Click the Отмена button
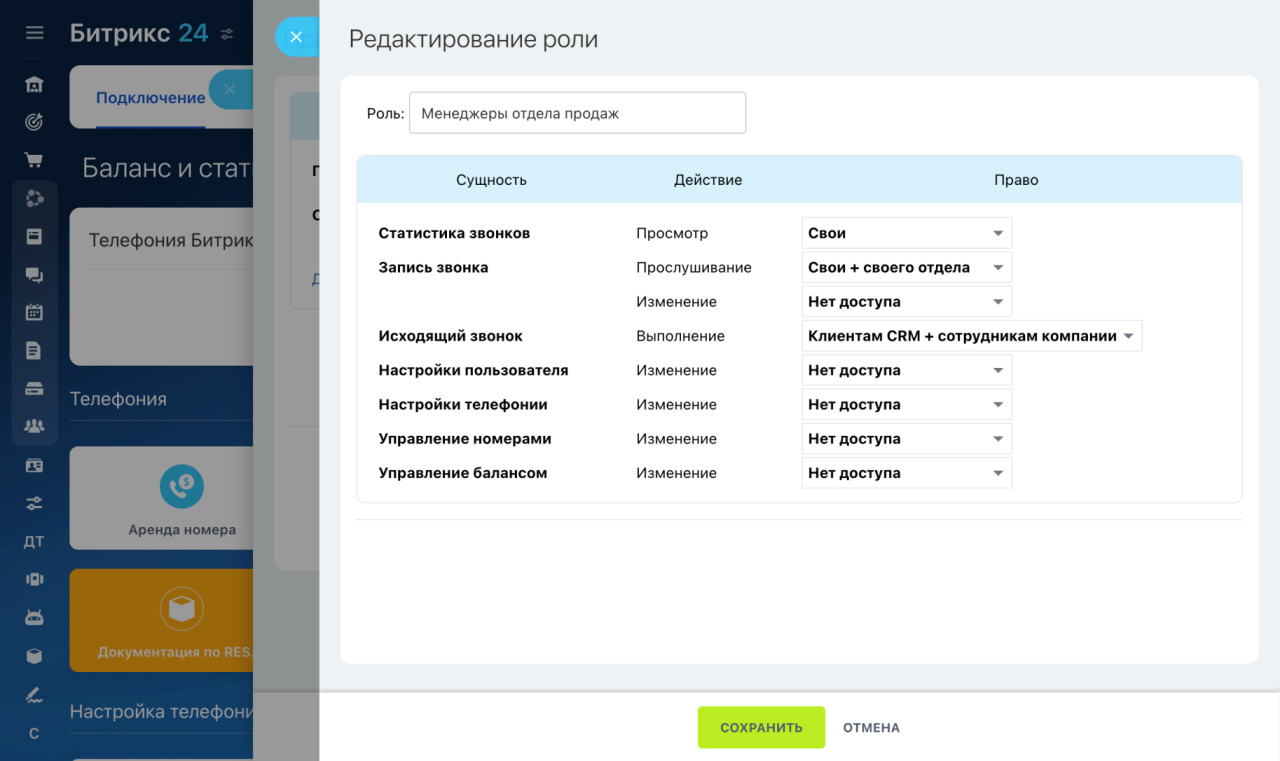 871,728
